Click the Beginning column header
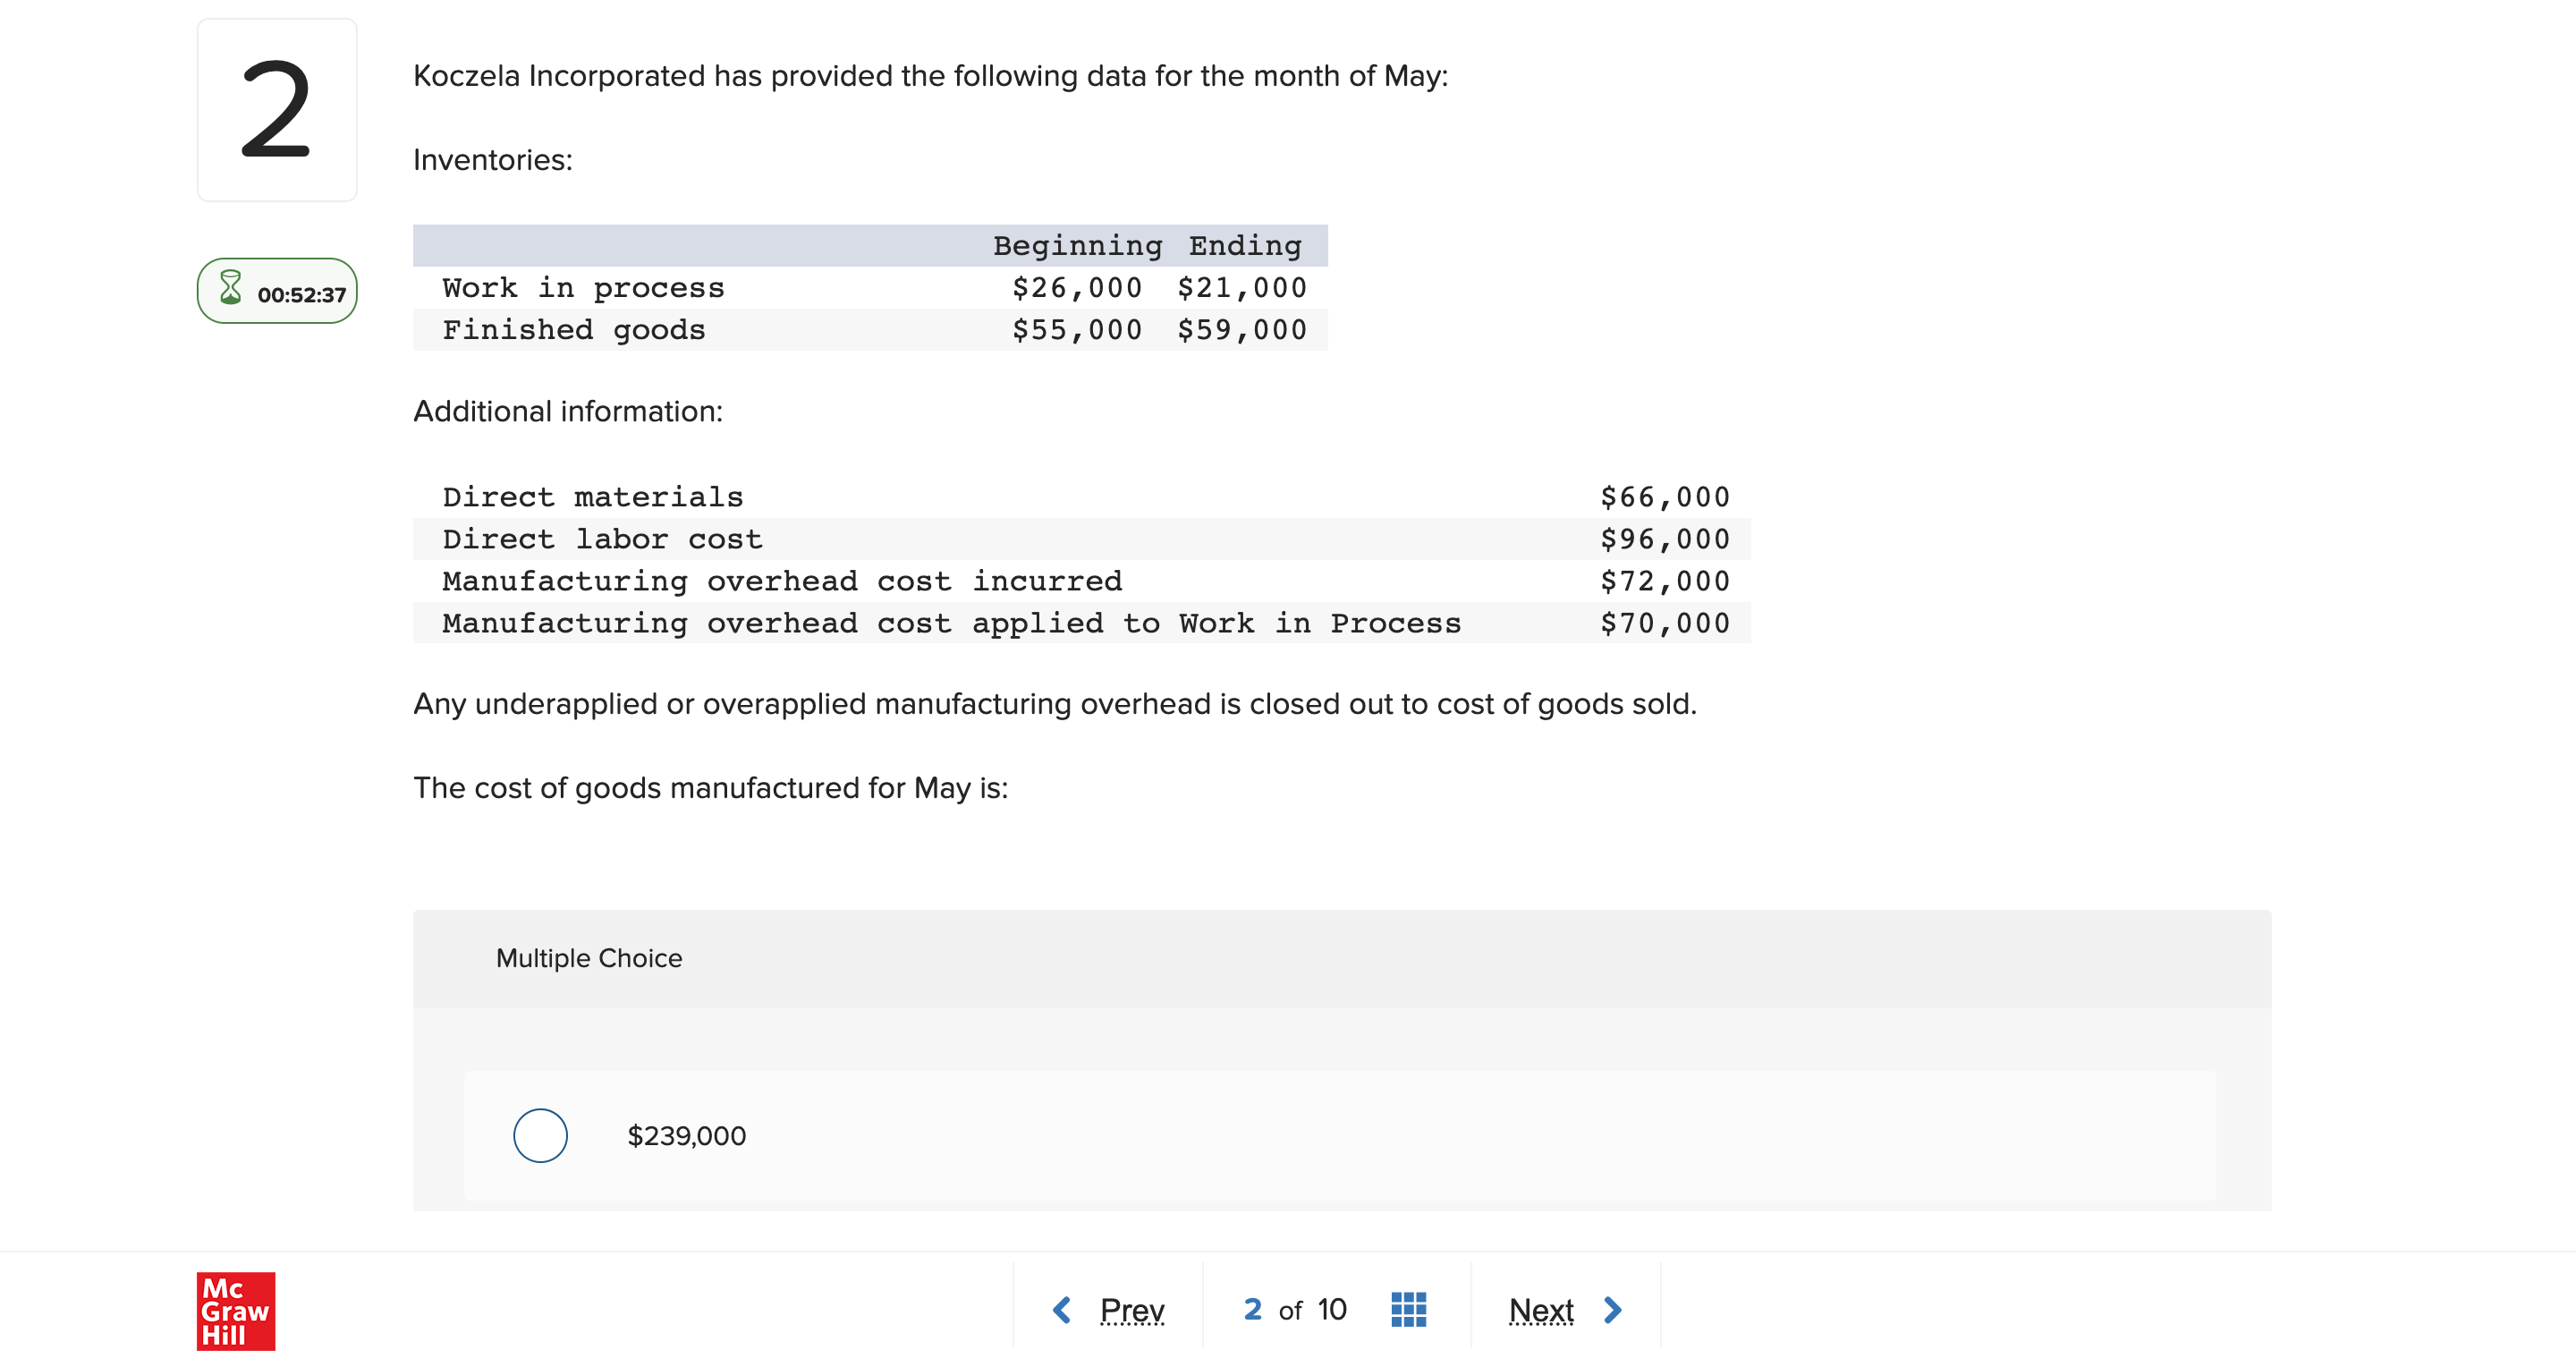Viewport: 2576px width, 1367px height. click(x=1077, y=246)
